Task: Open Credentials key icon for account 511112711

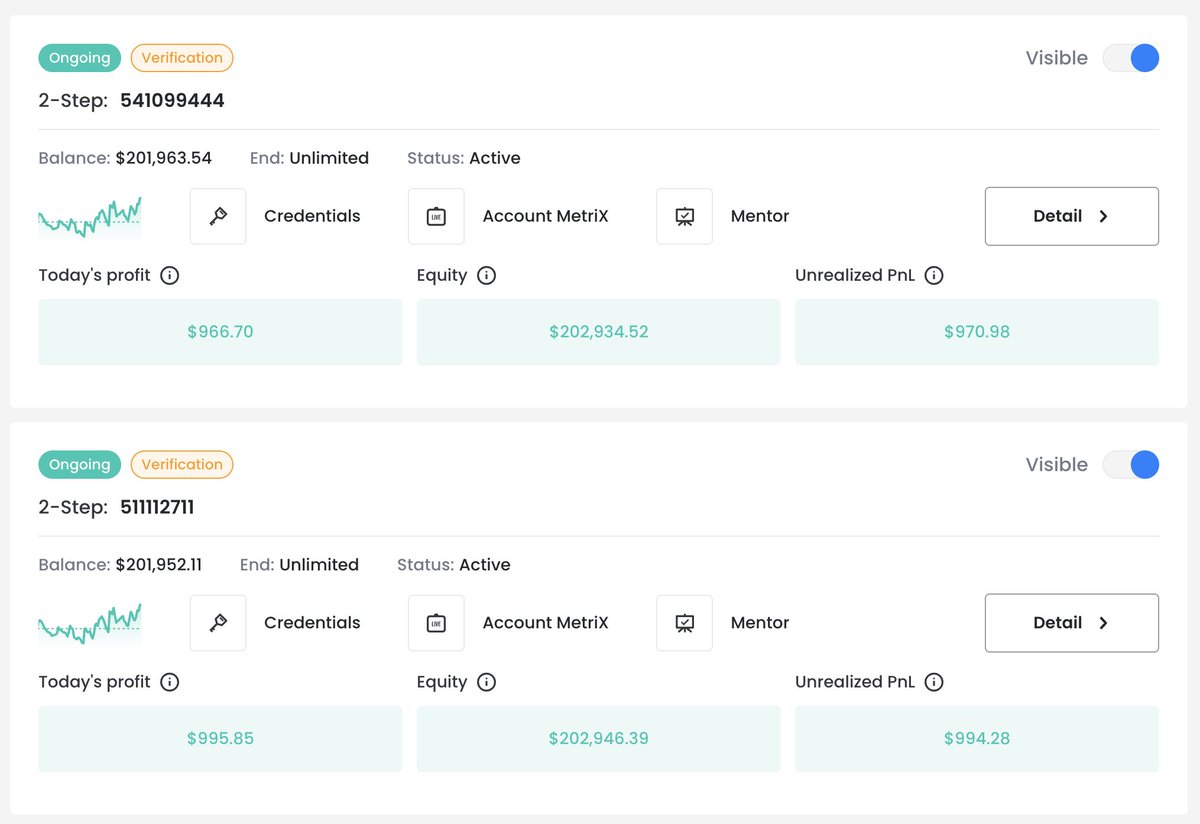Action: pos(218,623)
